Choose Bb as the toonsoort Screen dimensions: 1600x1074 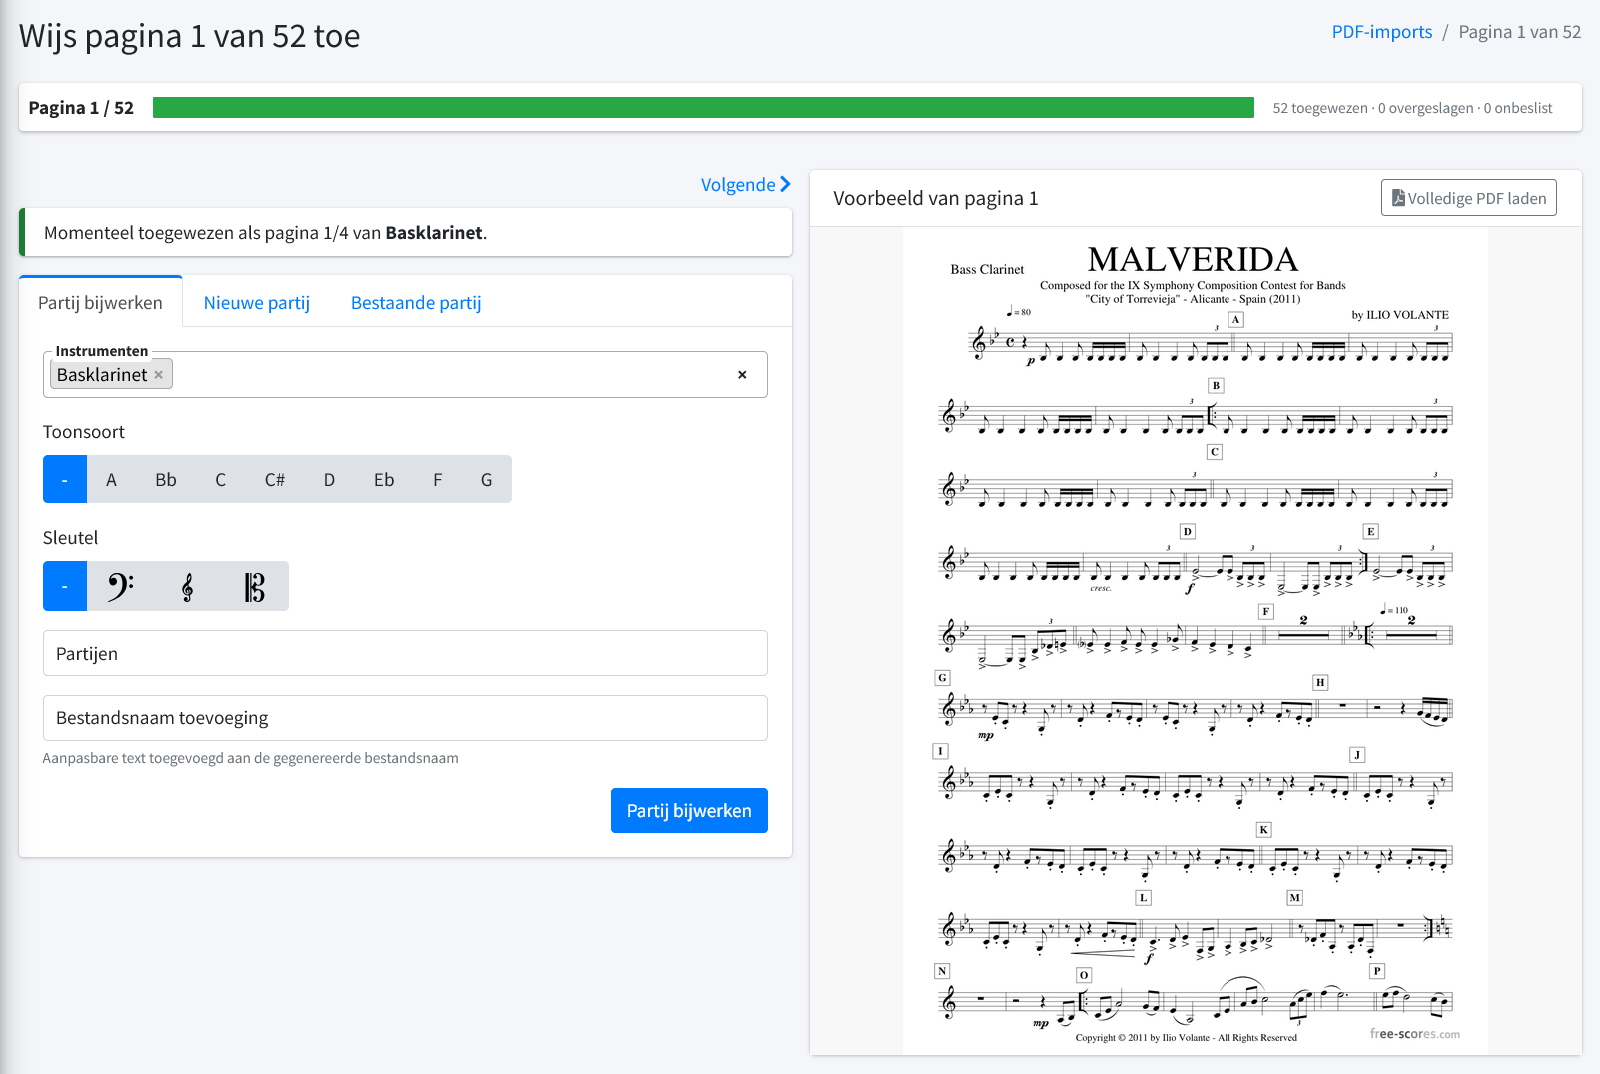[166, 480]
